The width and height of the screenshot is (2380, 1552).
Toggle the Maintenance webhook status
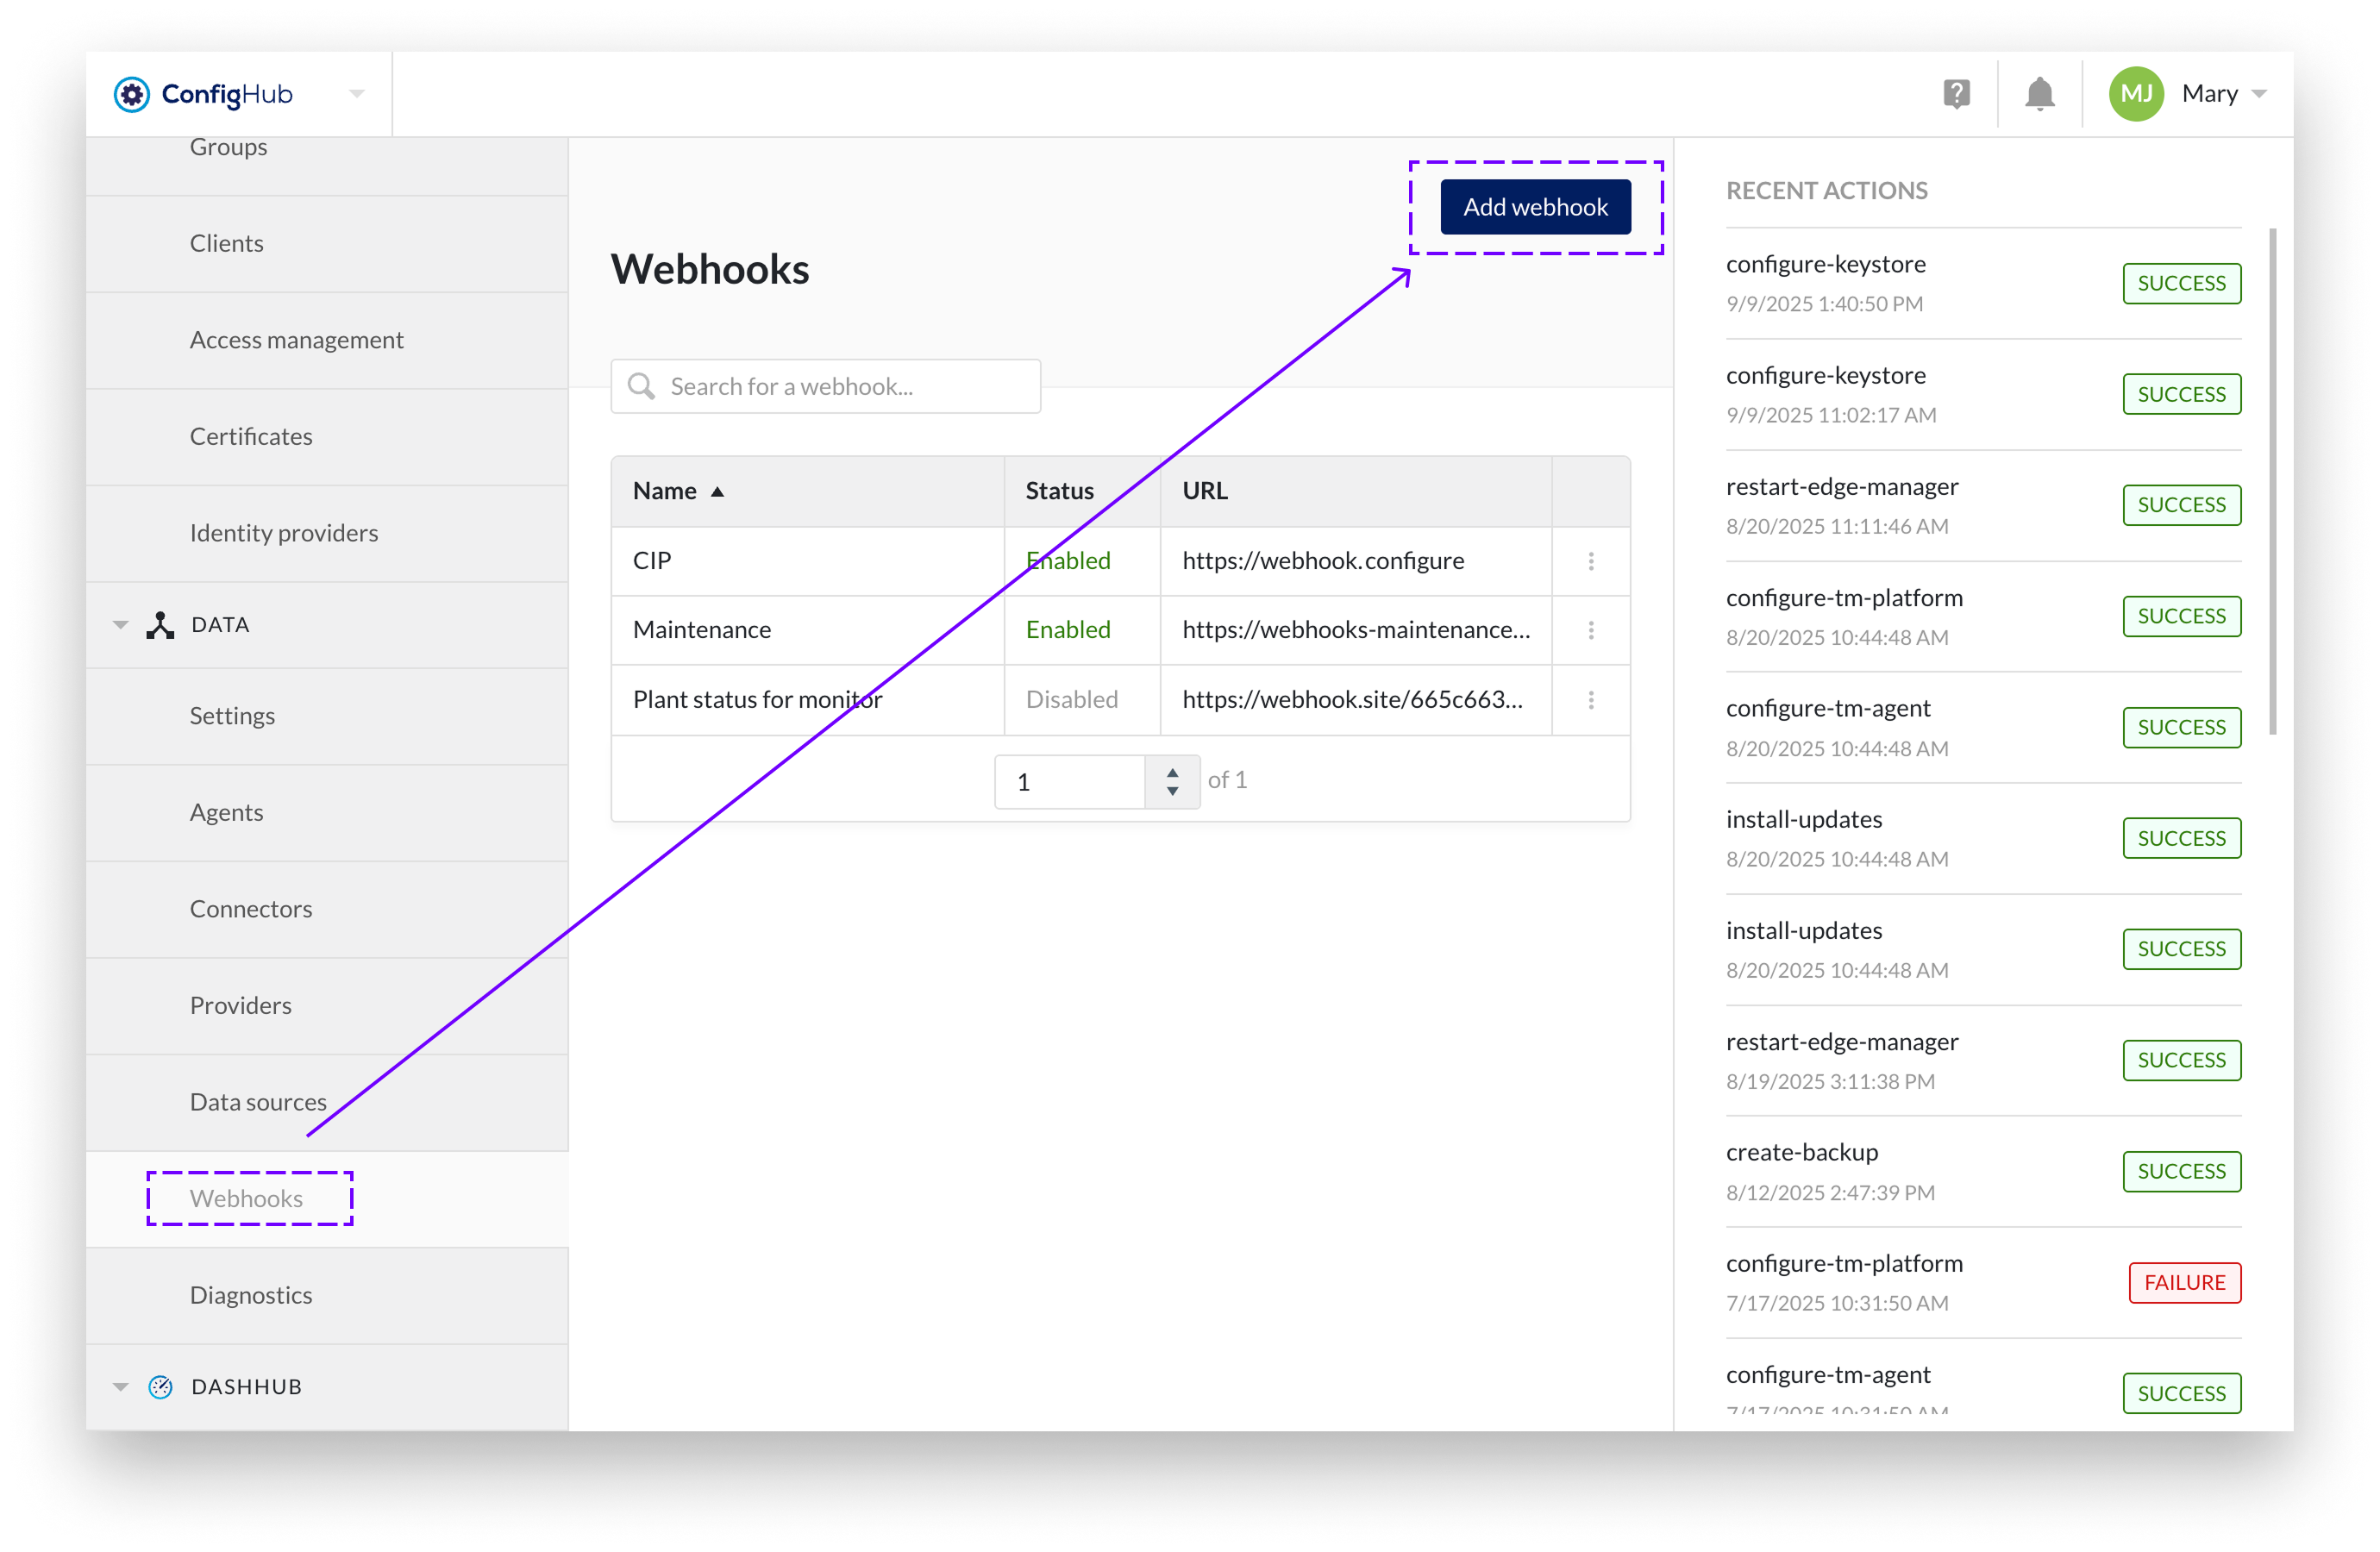1068,630
